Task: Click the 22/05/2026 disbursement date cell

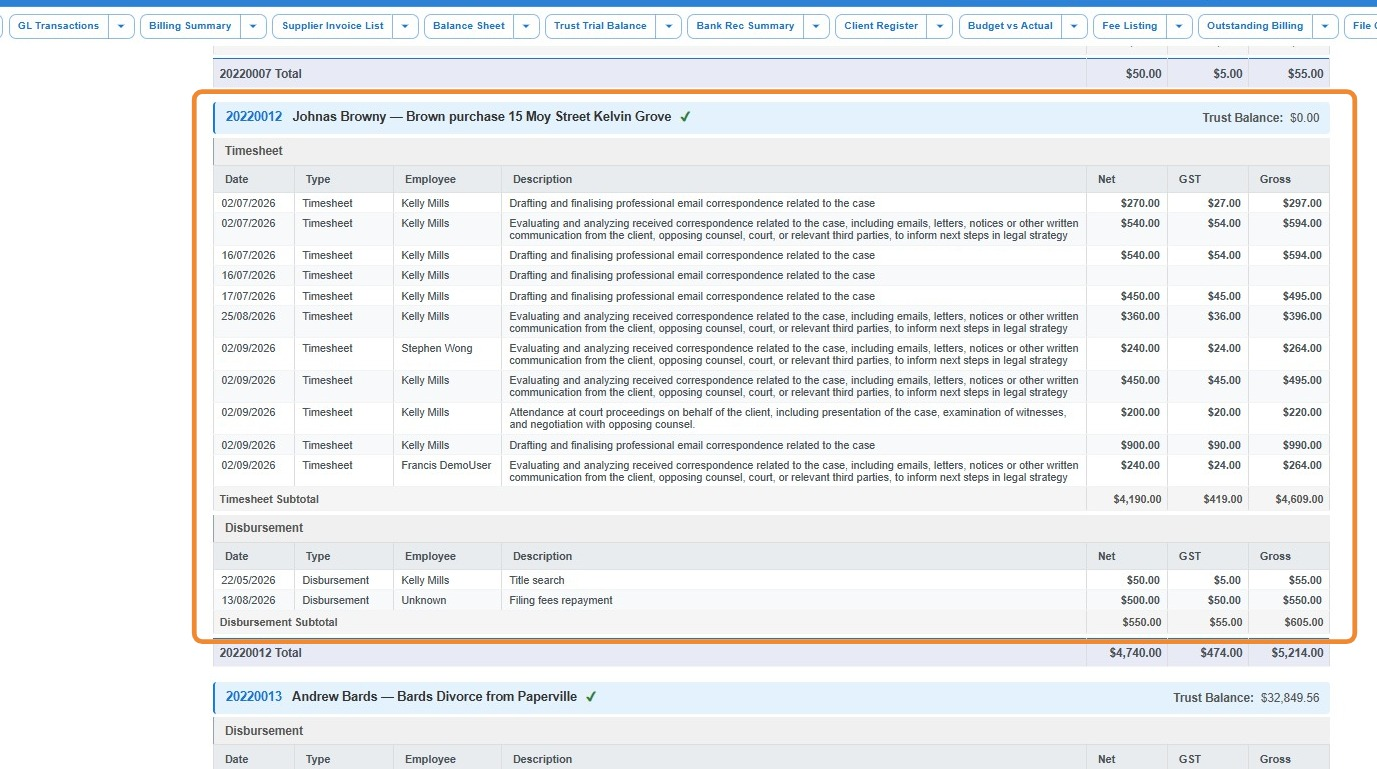Action: pyautogui.click(x=254, y=580)
